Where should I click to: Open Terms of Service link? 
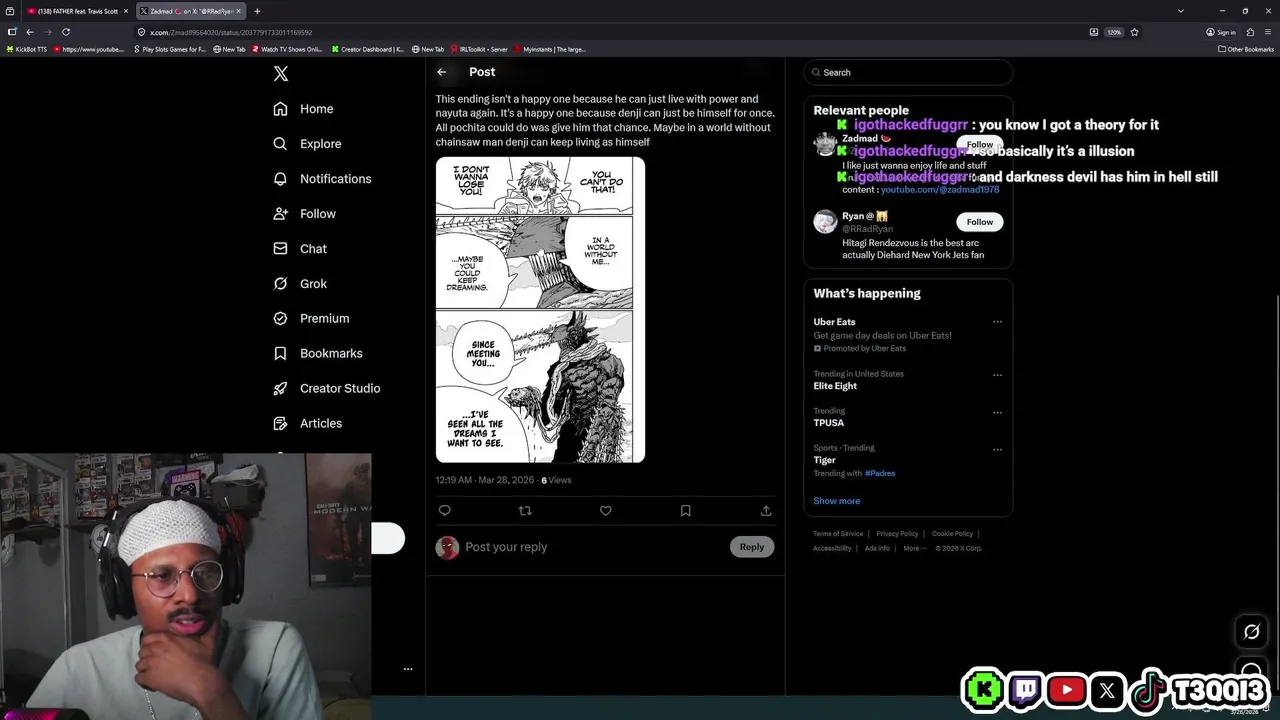pyautogui.click(x=838, y=534)
